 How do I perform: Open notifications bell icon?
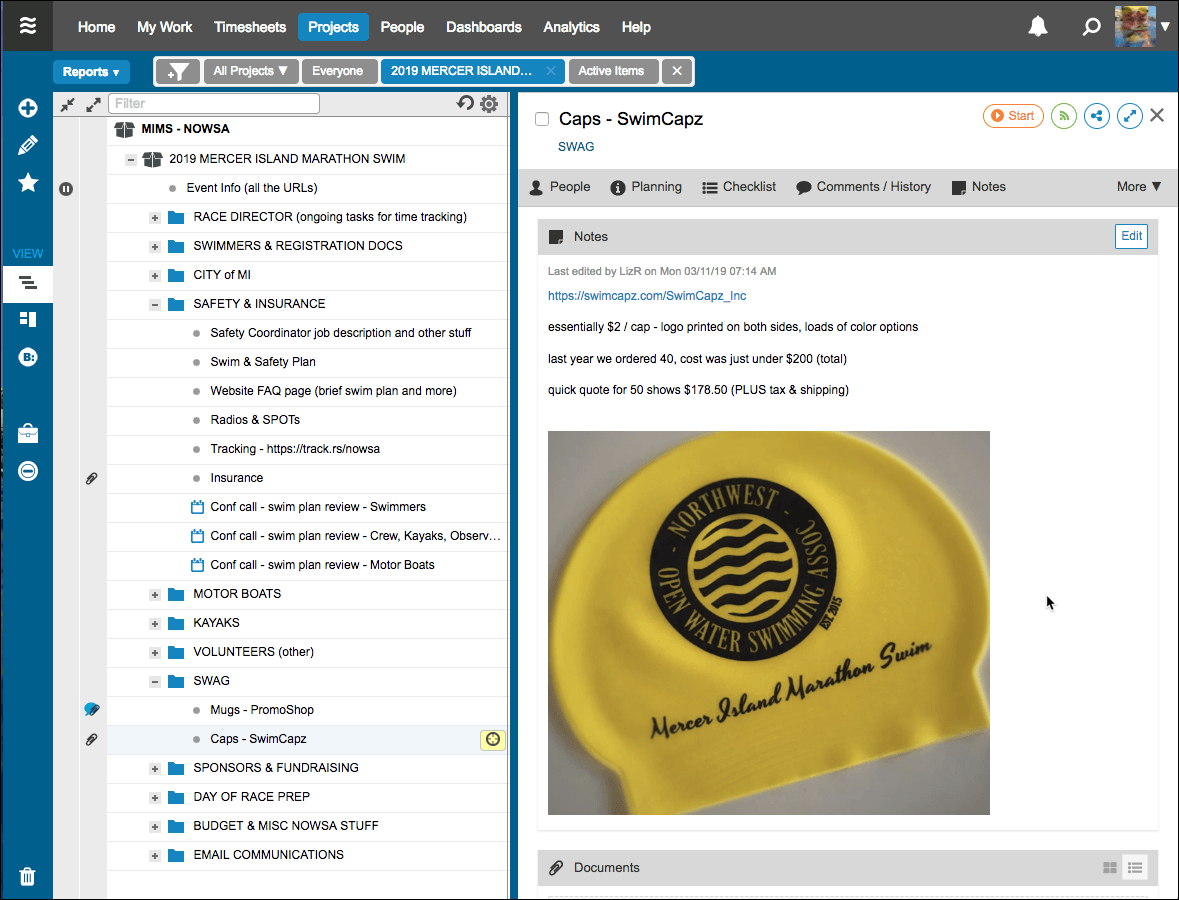coord(1038,27)
